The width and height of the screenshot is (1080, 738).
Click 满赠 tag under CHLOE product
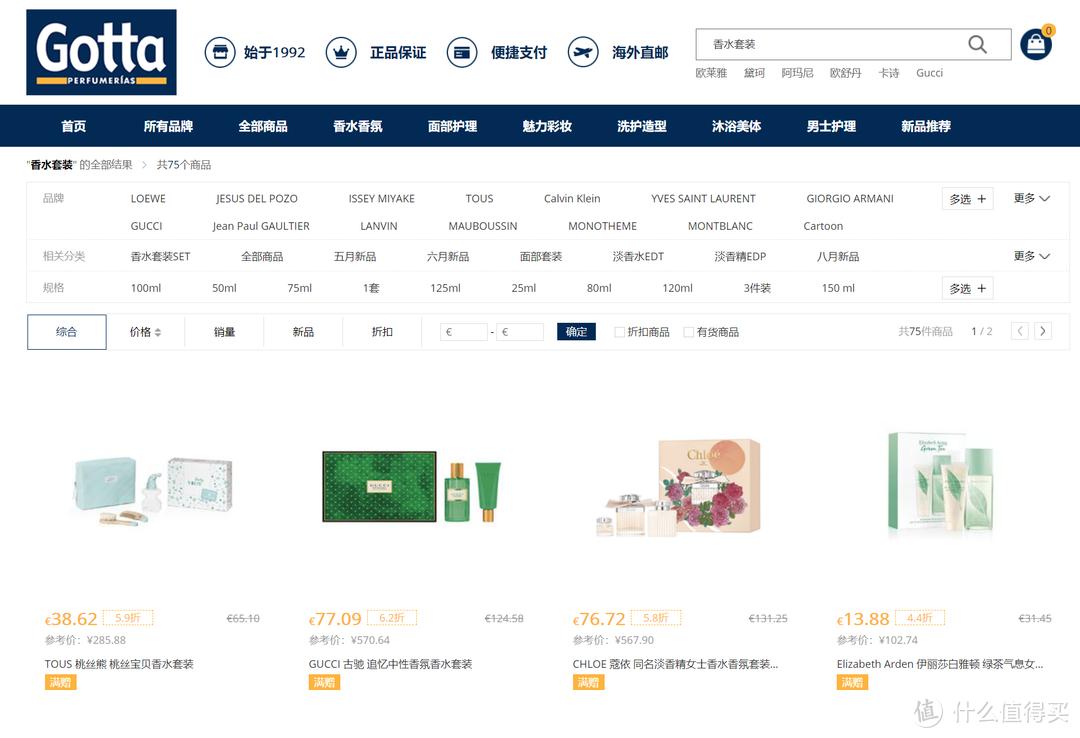(588, 683)
